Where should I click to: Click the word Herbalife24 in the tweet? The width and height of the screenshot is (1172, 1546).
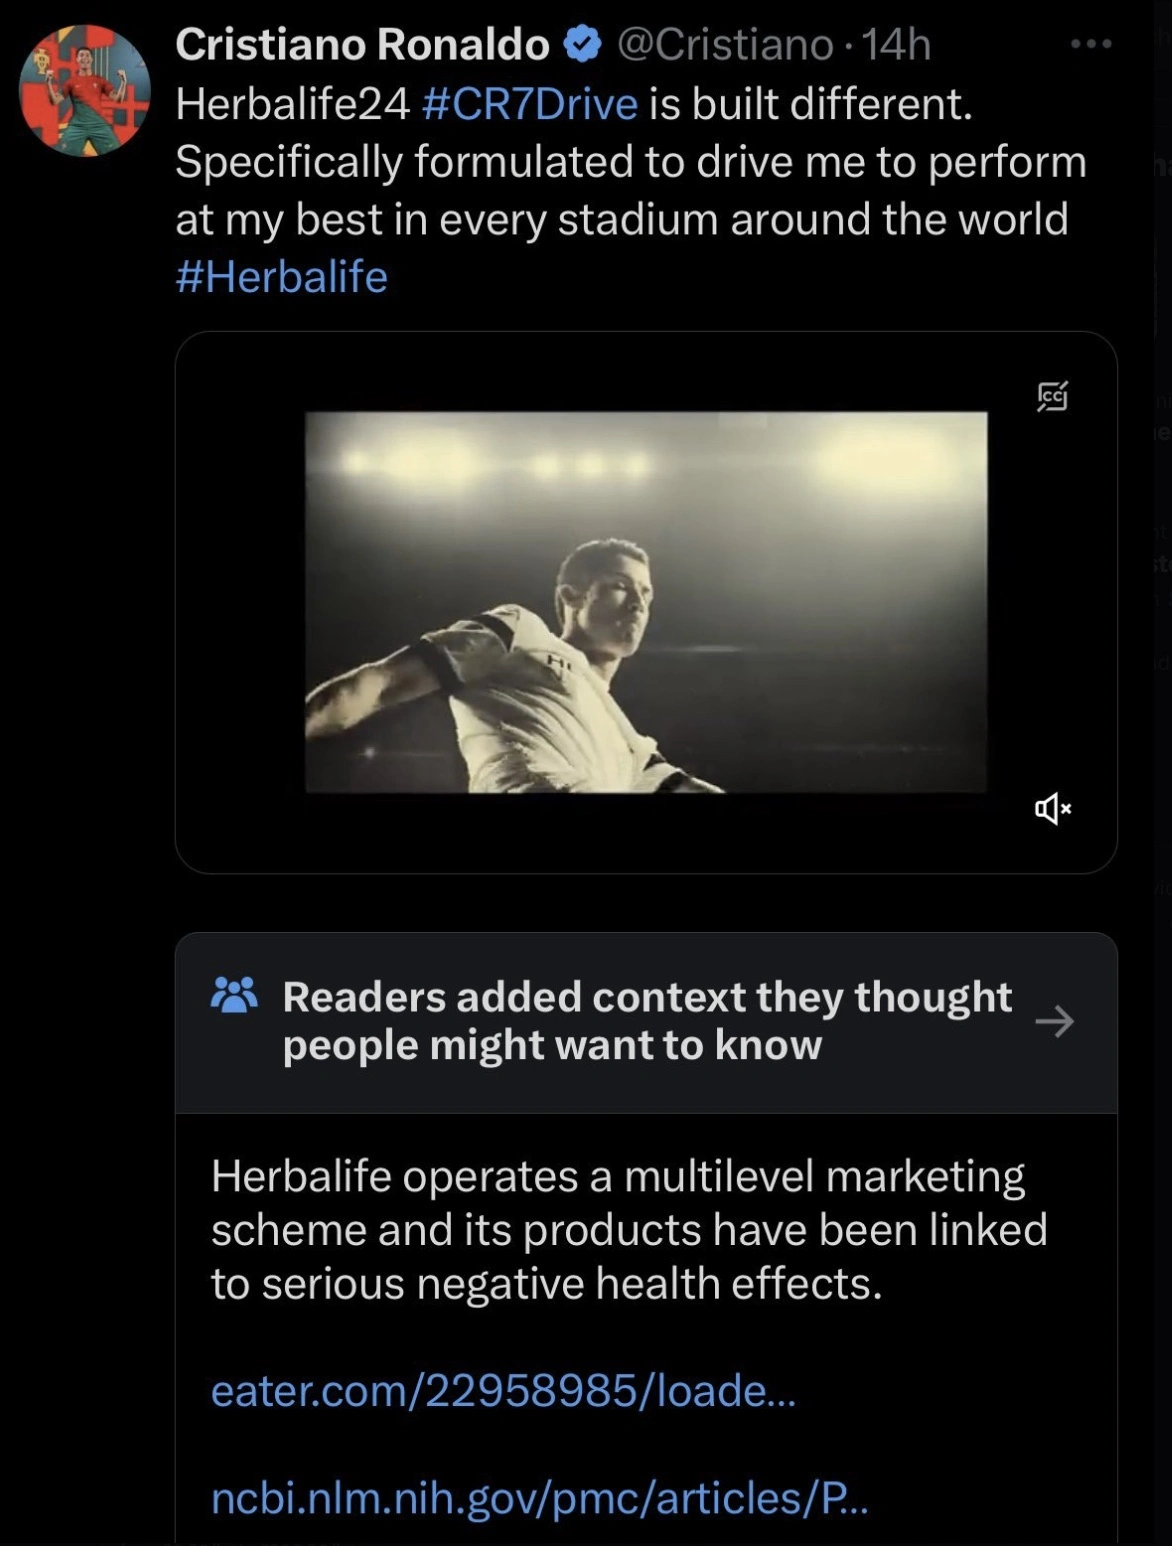click(x=292, y=104)
